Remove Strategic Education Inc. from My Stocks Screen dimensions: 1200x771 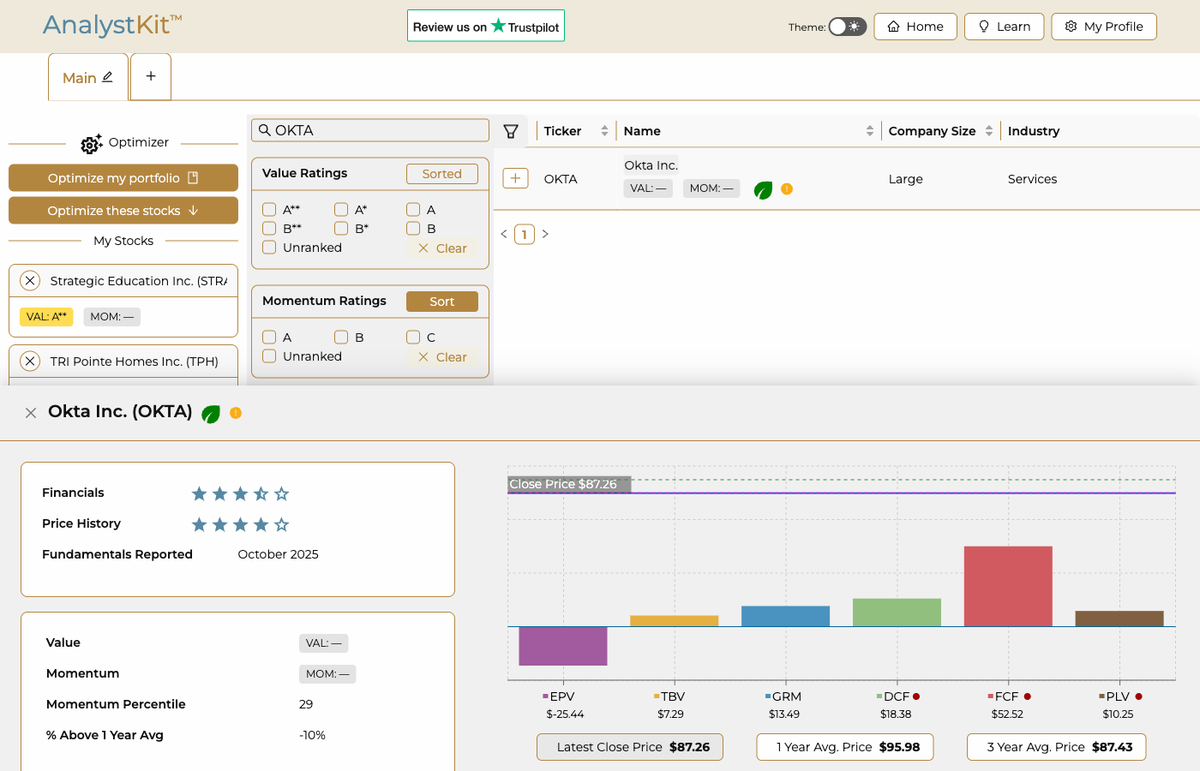(x=30, y=281)
